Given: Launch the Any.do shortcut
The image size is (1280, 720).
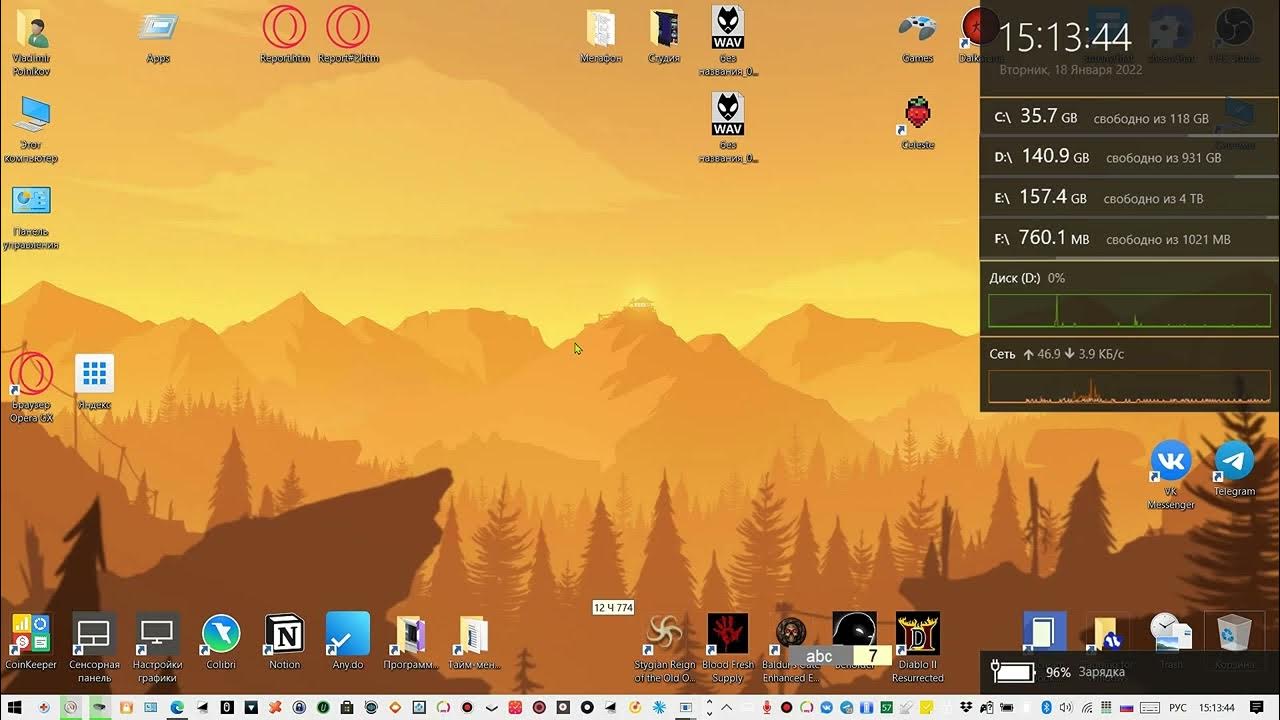Looking at the screenshot, I should [348, 640].
